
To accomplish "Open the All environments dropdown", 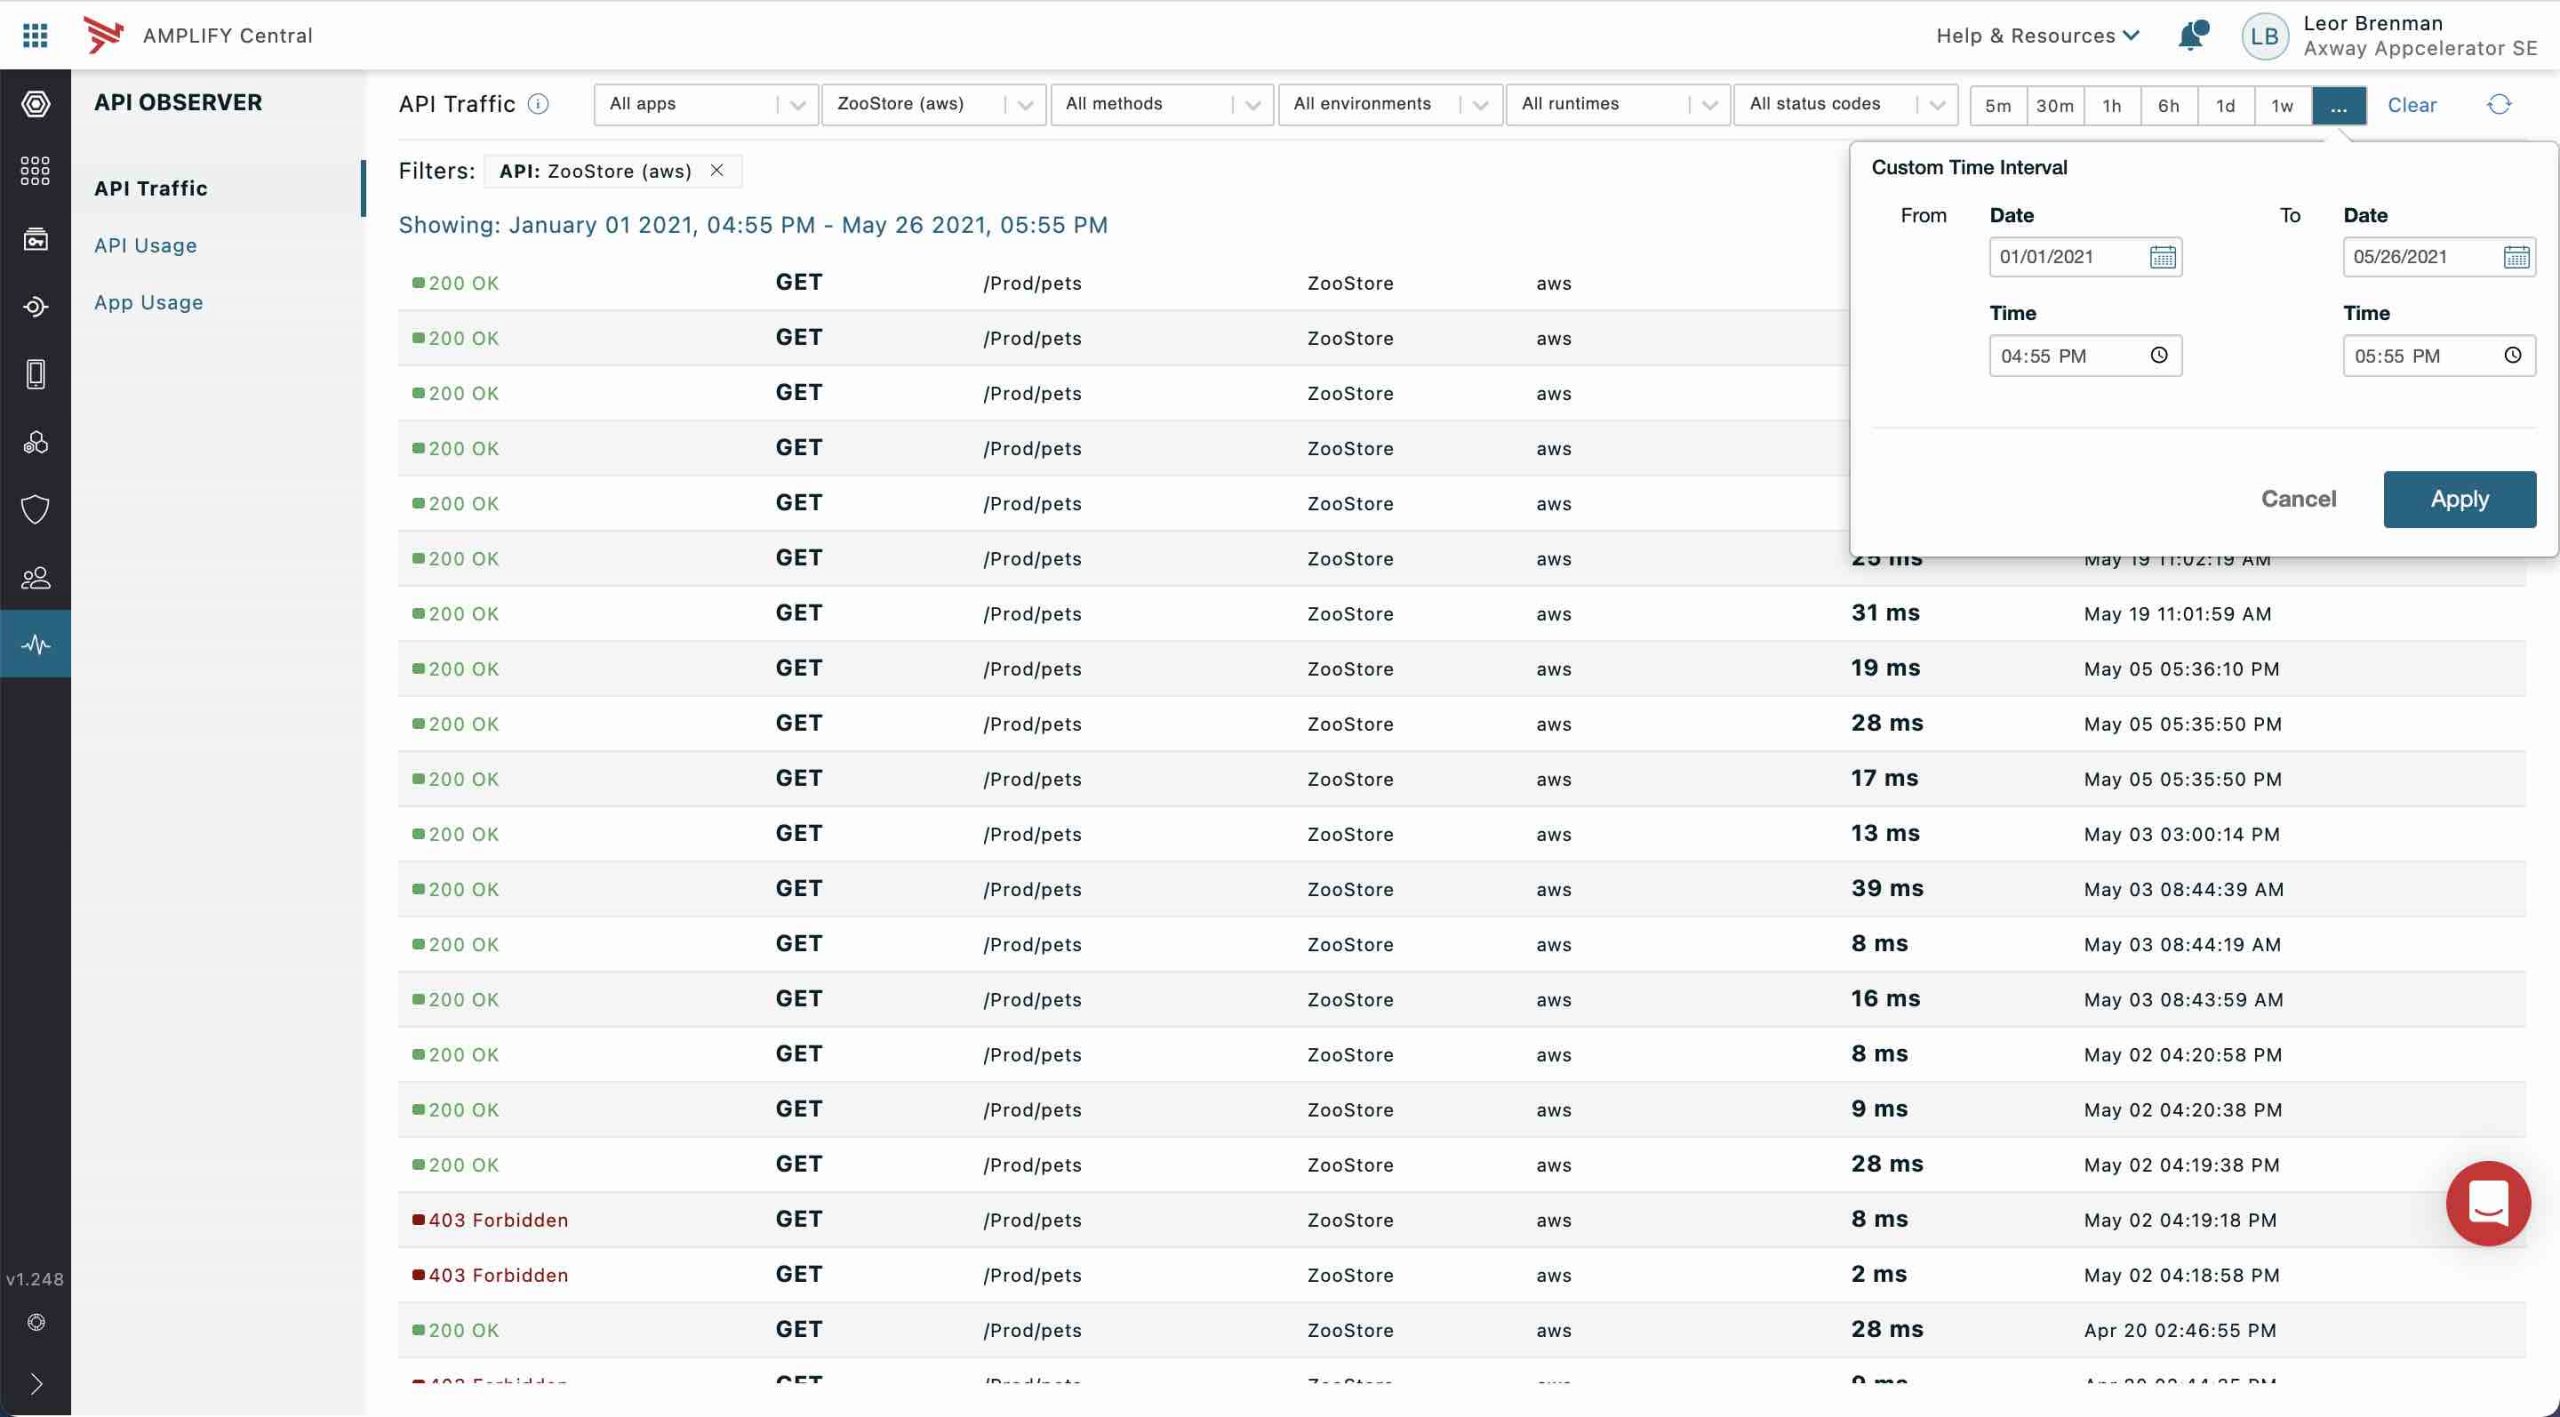I will click(1389, 104).
